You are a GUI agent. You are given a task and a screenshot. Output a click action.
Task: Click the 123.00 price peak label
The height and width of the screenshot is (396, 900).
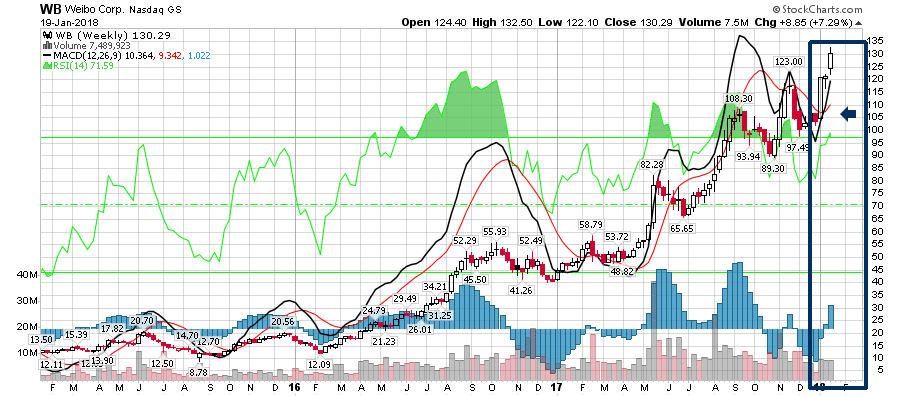[790, 62]
